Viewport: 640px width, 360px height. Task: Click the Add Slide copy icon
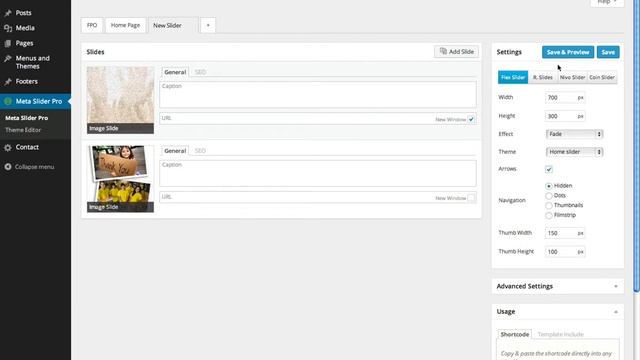point(443,51)
